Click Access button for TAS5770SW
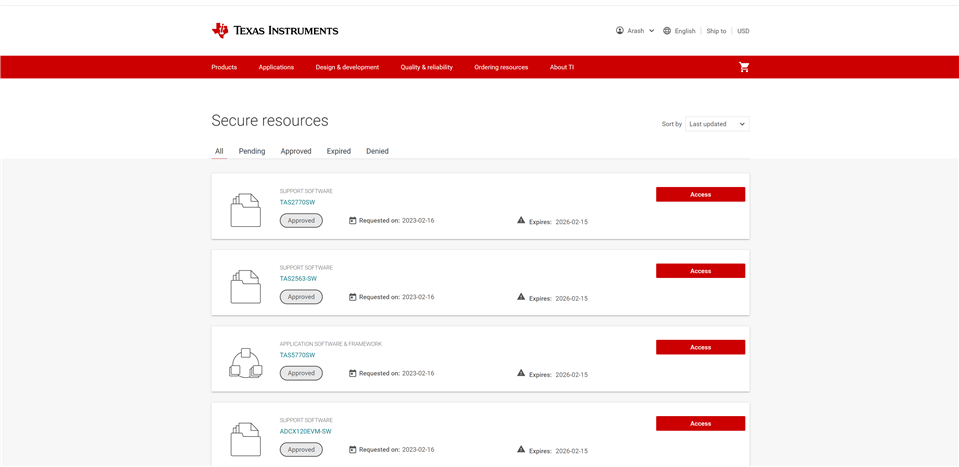The image size is (959, 467). 700,347
